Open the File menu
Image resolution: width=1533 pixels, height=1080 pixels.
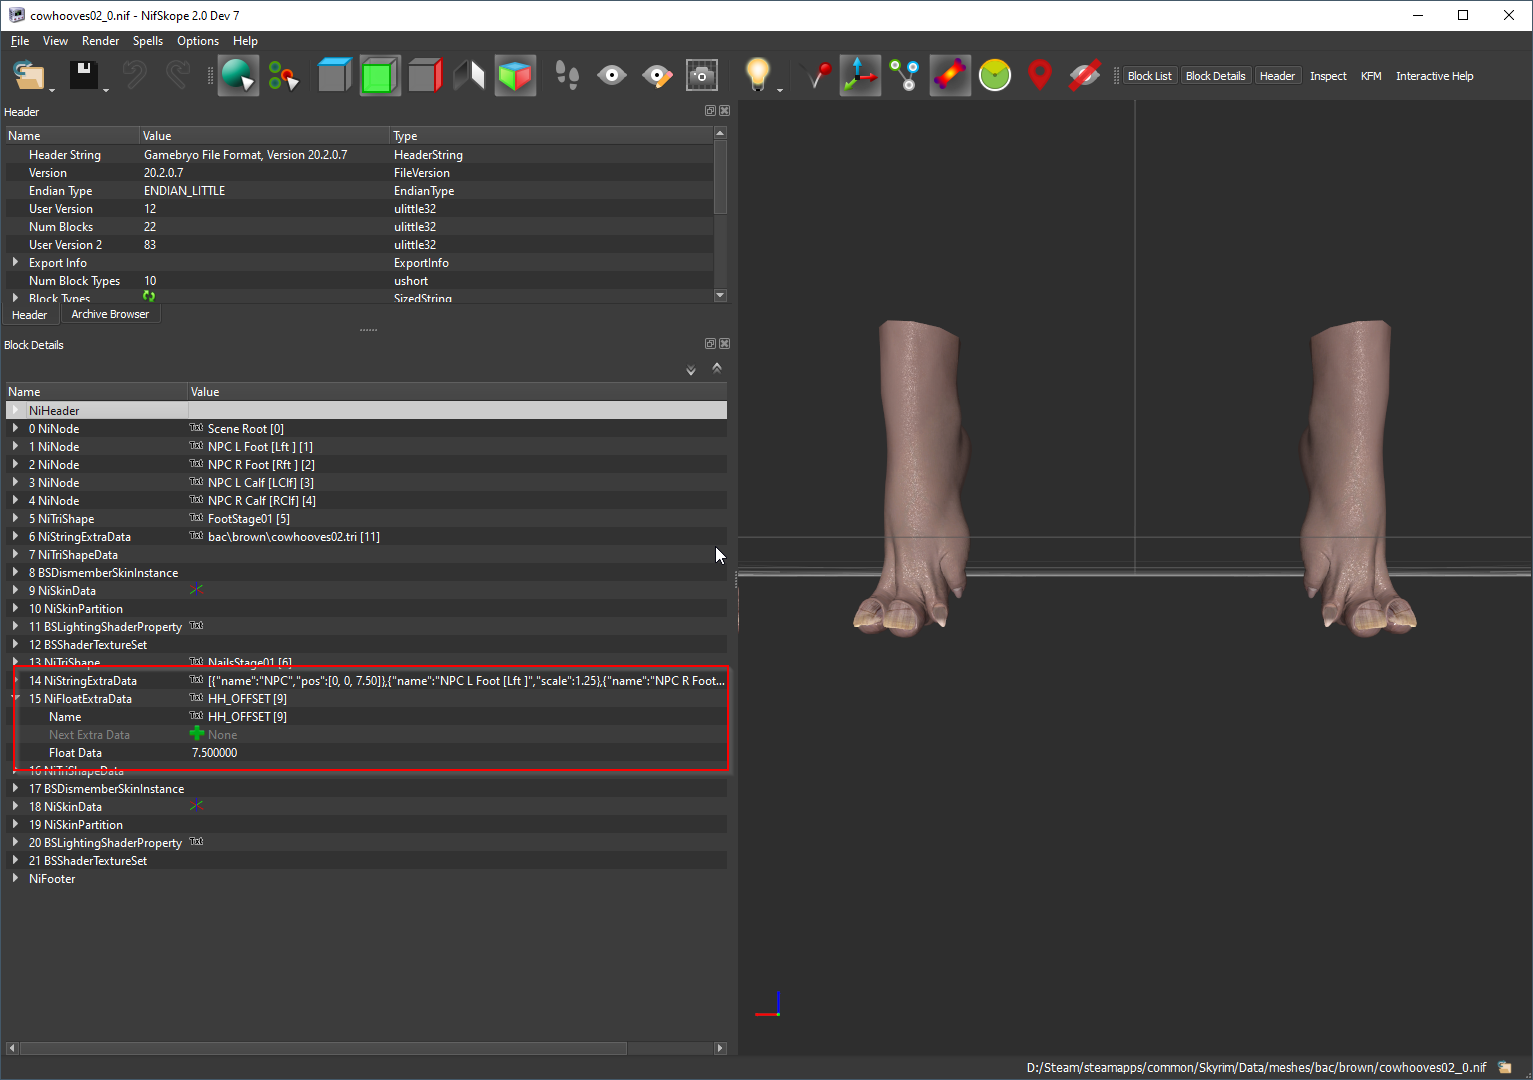coord(20,41)
